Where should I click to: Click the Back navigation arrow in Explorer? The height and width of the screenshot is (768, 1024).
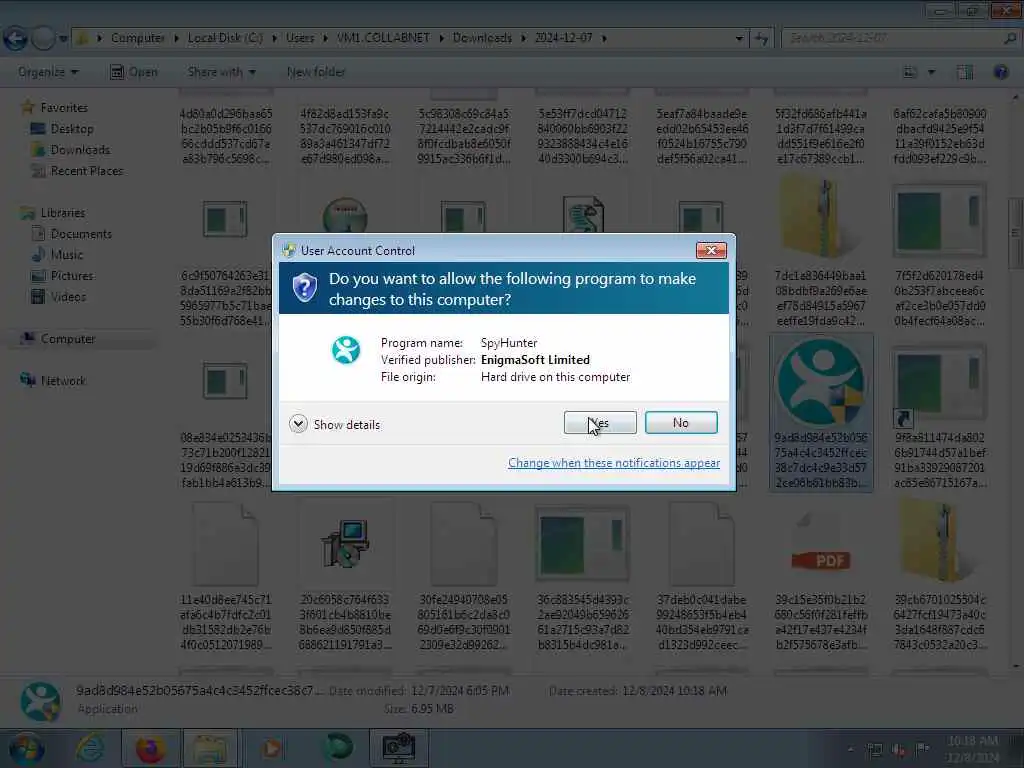click(16, 38)
